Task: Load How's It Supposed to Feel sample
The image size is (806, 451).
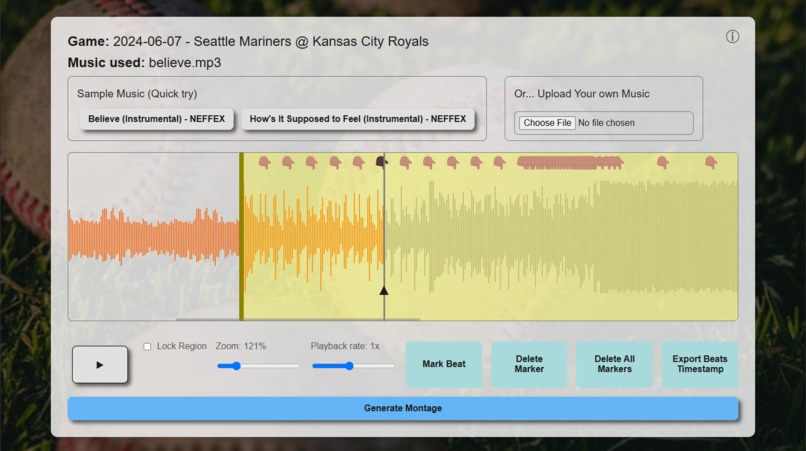Action: 358,119
